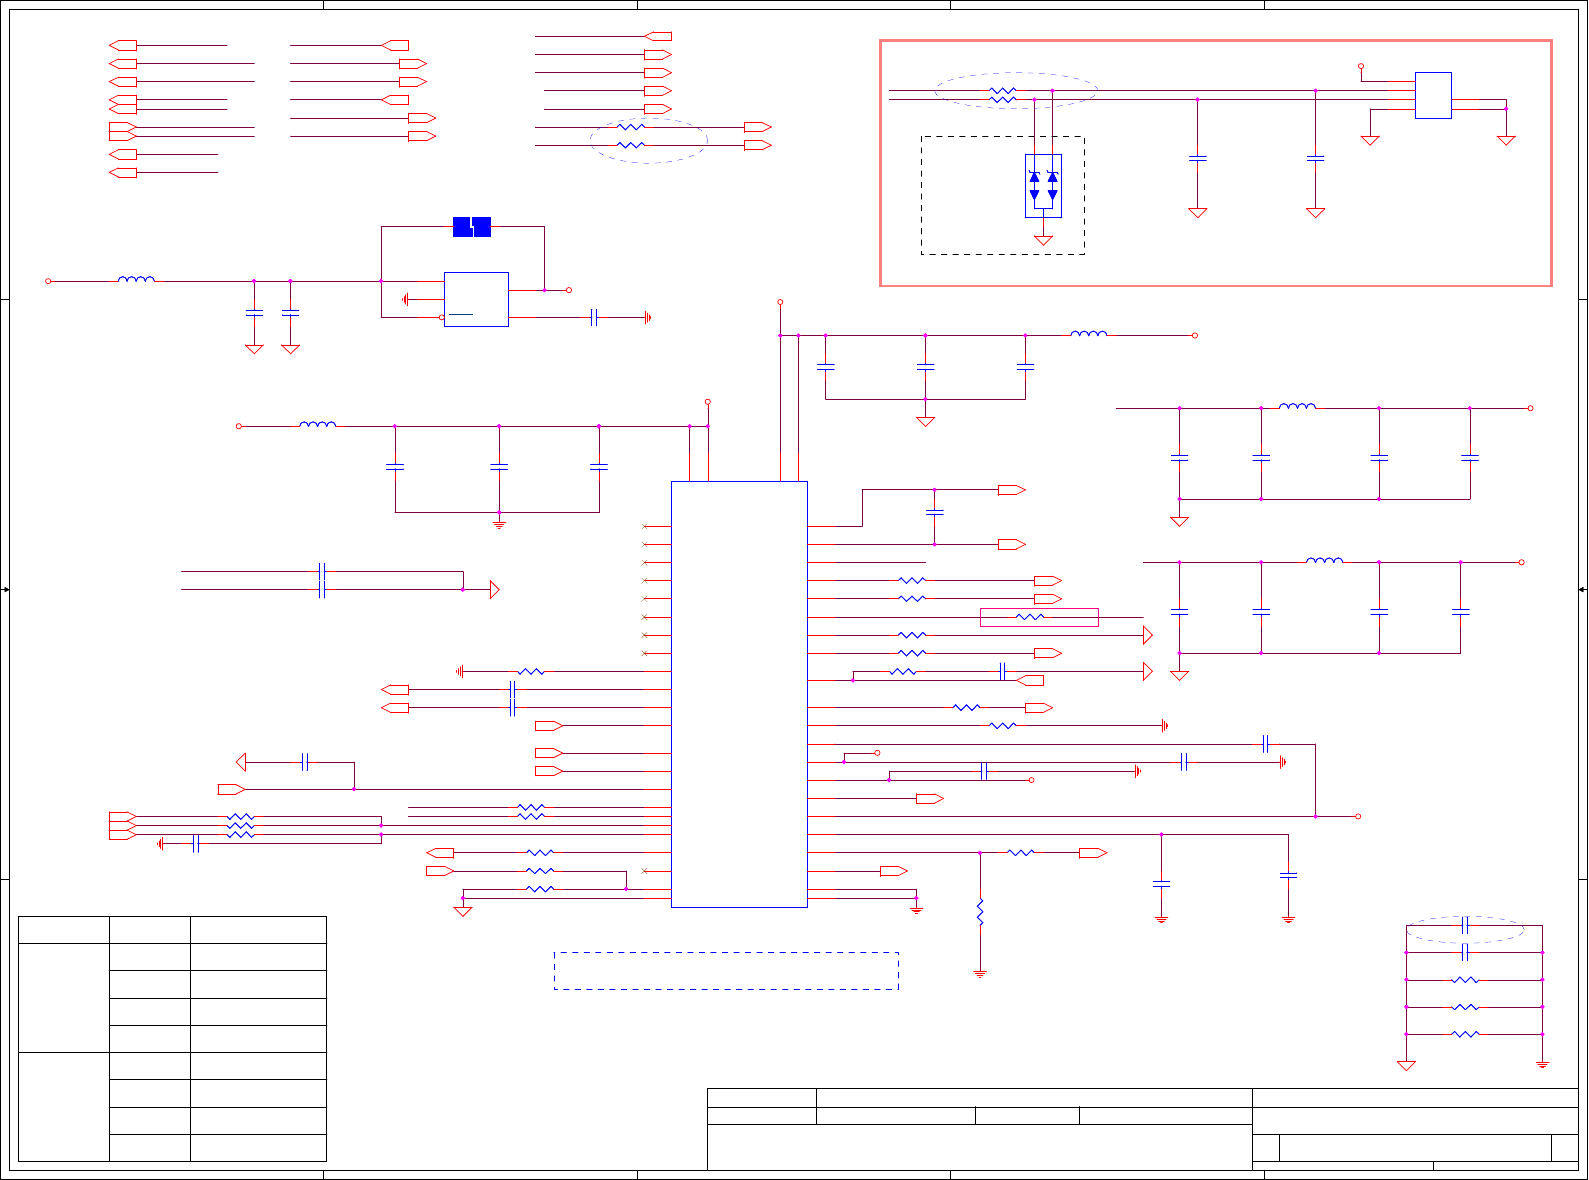1589x1180 pixels.
Task: Select the large central IC rectangle
Action: click(739, 694)
